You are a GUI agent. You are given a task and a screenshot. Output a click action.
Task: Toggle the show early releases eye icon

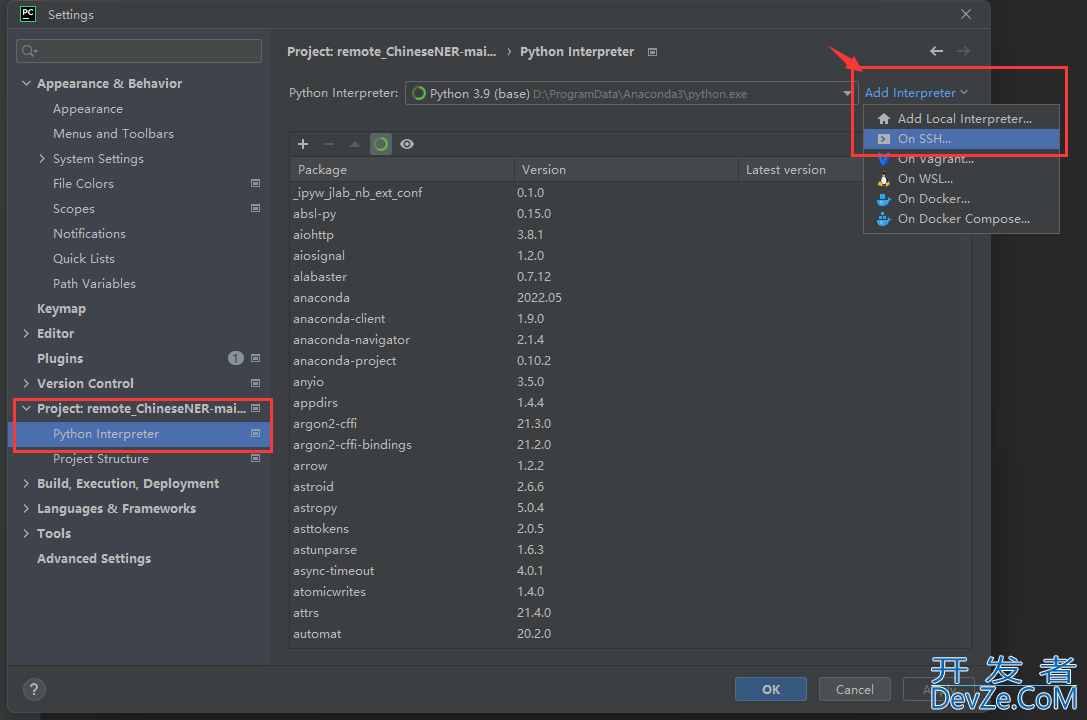tap(407, 144)
